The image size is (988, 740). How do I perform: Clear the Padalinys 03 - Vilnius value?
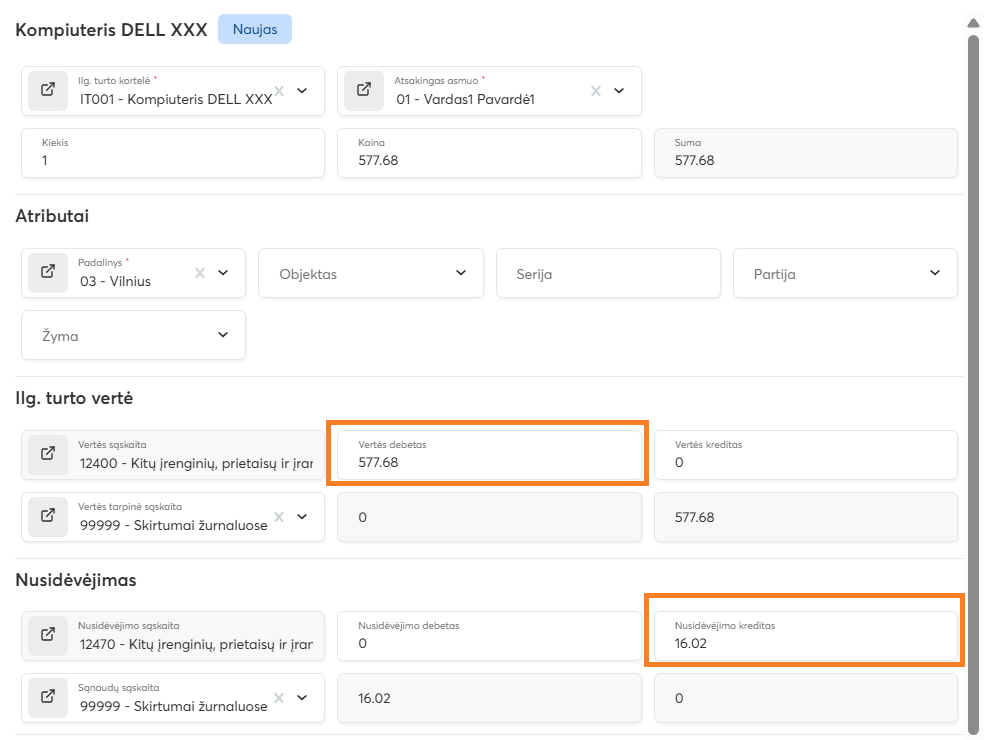pyautogui.click(x=200, y=273)
